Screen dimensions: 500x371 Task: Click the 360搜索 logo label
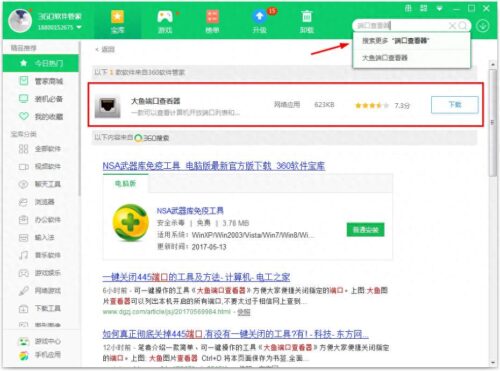tap(152, 138)
